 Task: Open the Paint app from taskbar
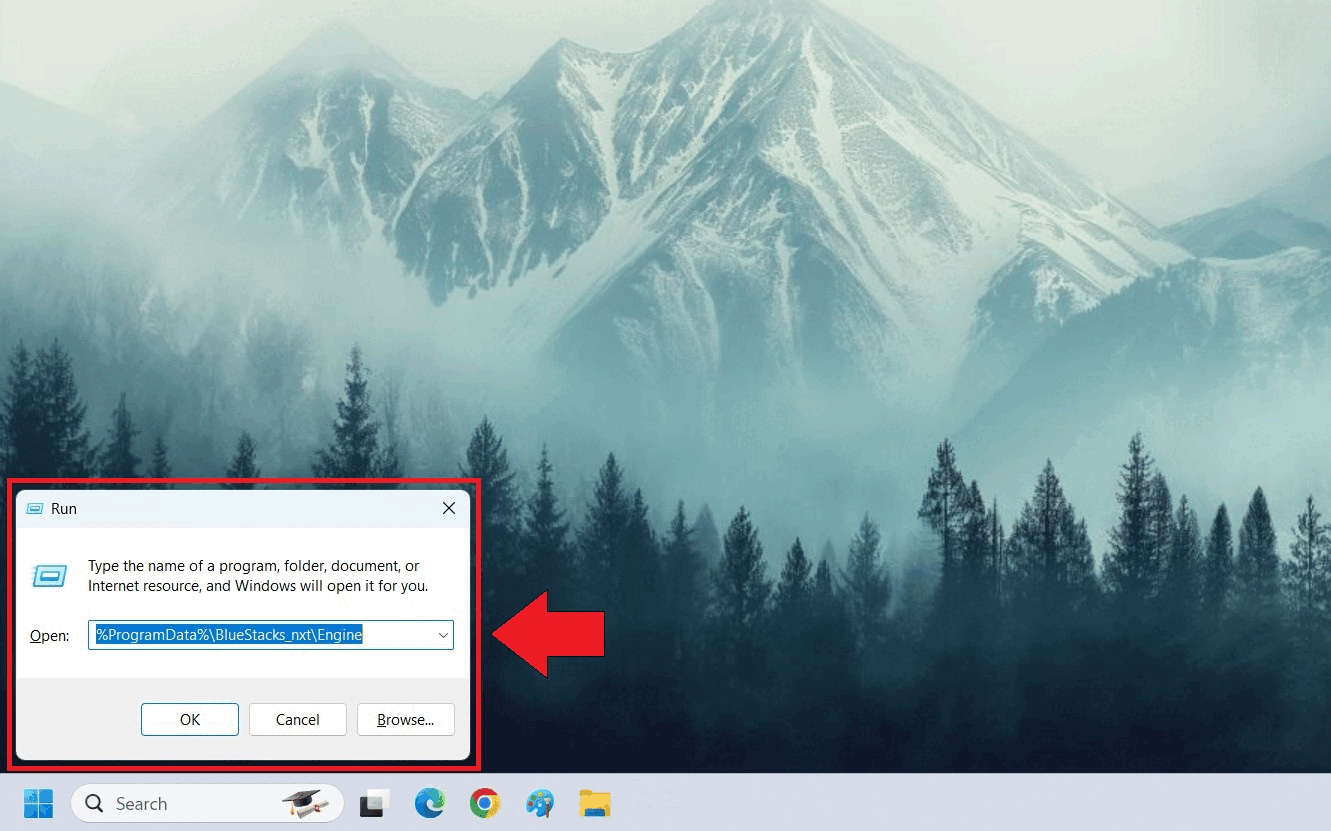coord(540,803)
